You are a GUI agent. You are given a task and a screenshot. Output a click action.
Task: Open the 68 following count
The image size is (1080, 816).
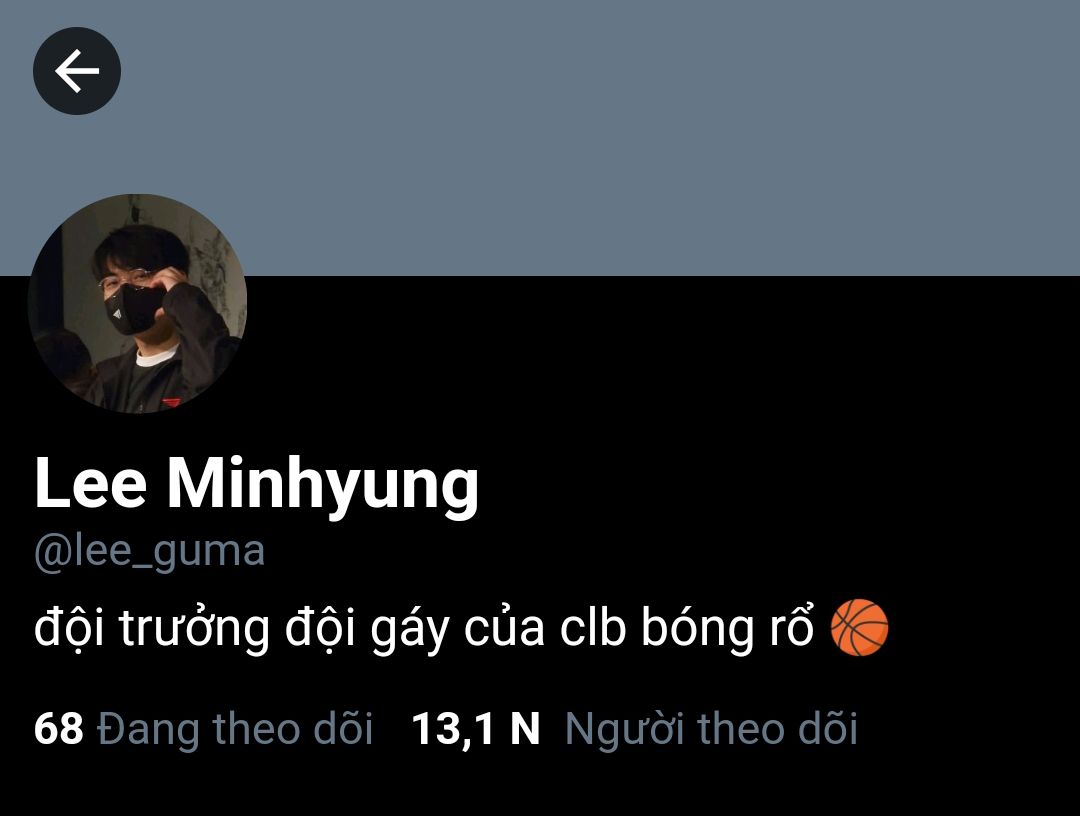coord(204,729)
